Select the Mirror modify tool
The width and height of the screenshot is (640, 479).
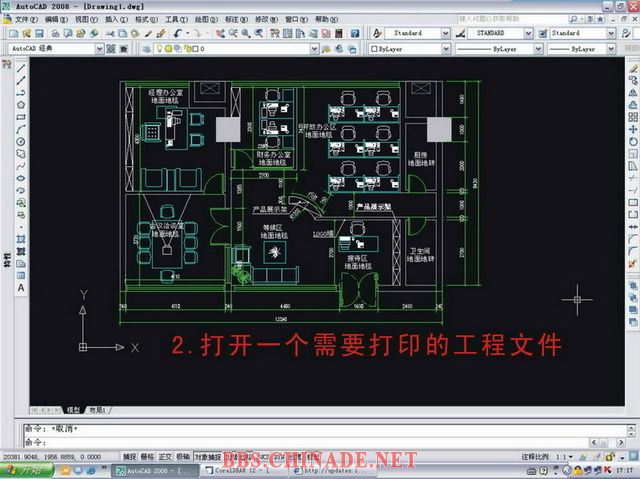tap(633, 93)
